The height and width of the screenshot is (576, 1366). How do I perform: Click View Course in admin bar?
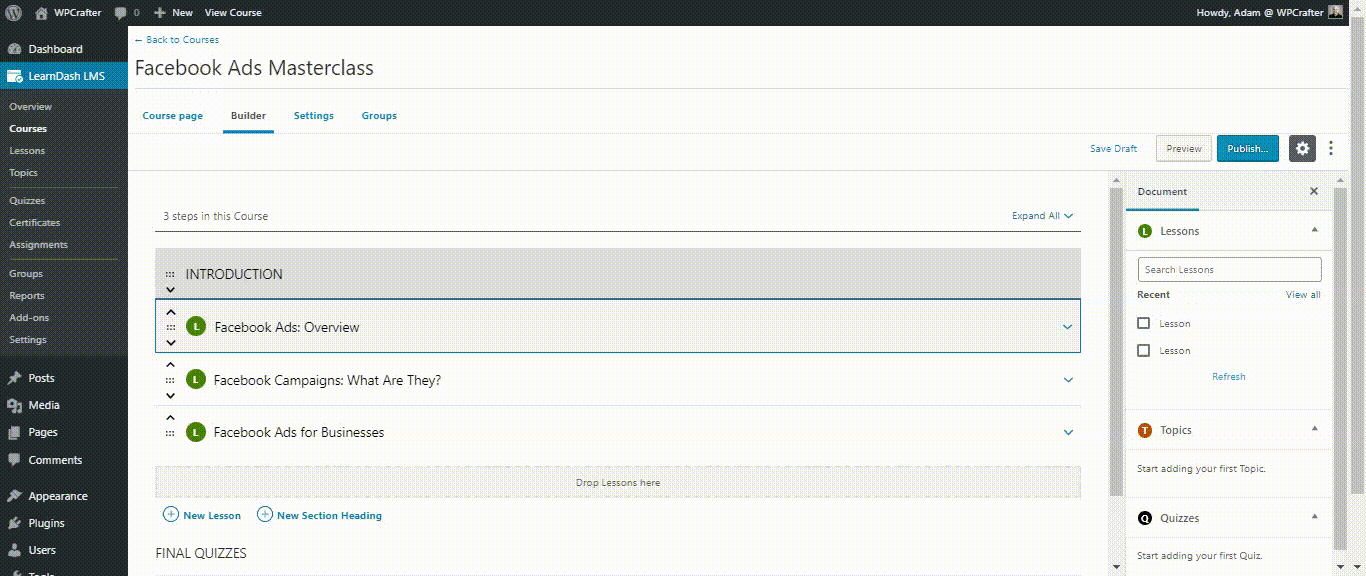(233, 13)
